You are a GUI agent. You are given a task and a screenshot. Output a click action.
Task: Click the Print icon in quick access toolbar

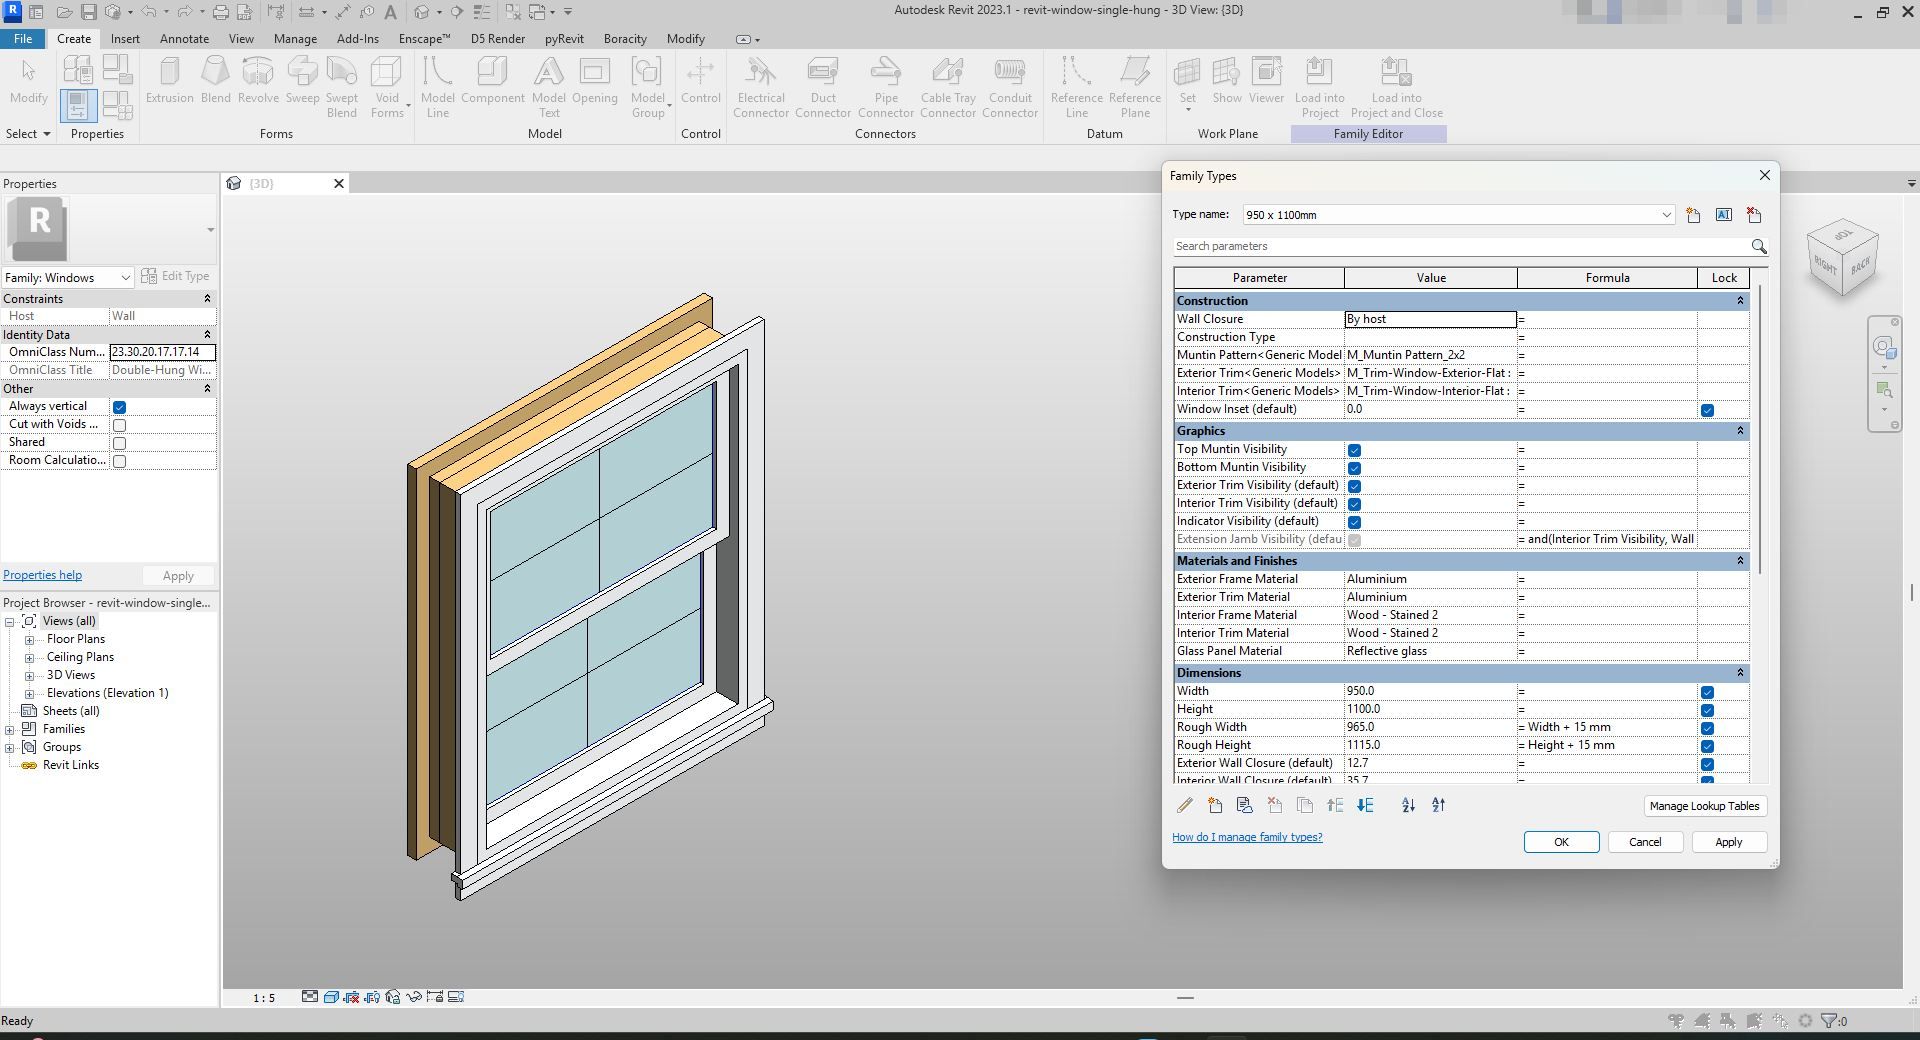point(220,12)
